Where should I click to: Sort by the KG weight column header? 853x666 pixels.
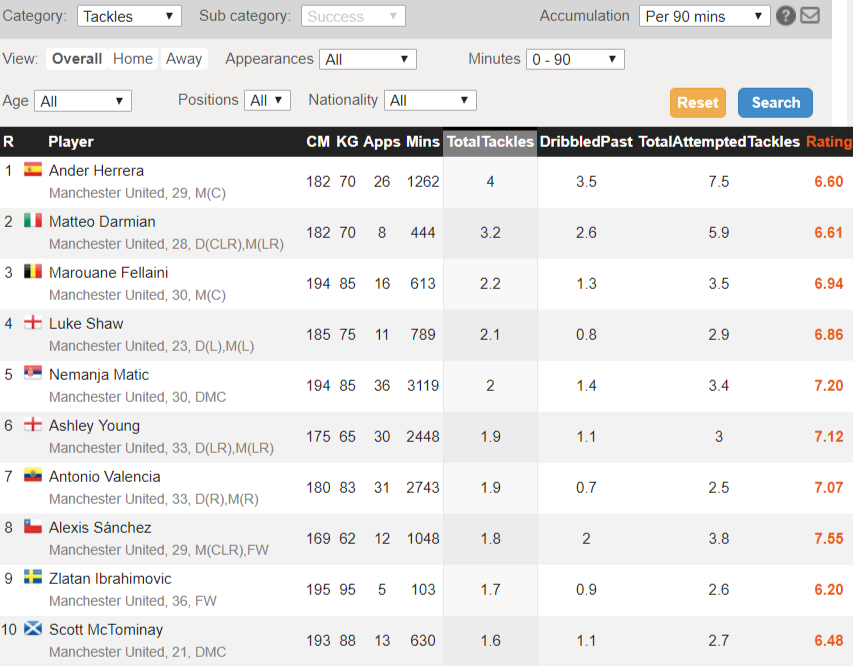(347, 142)
